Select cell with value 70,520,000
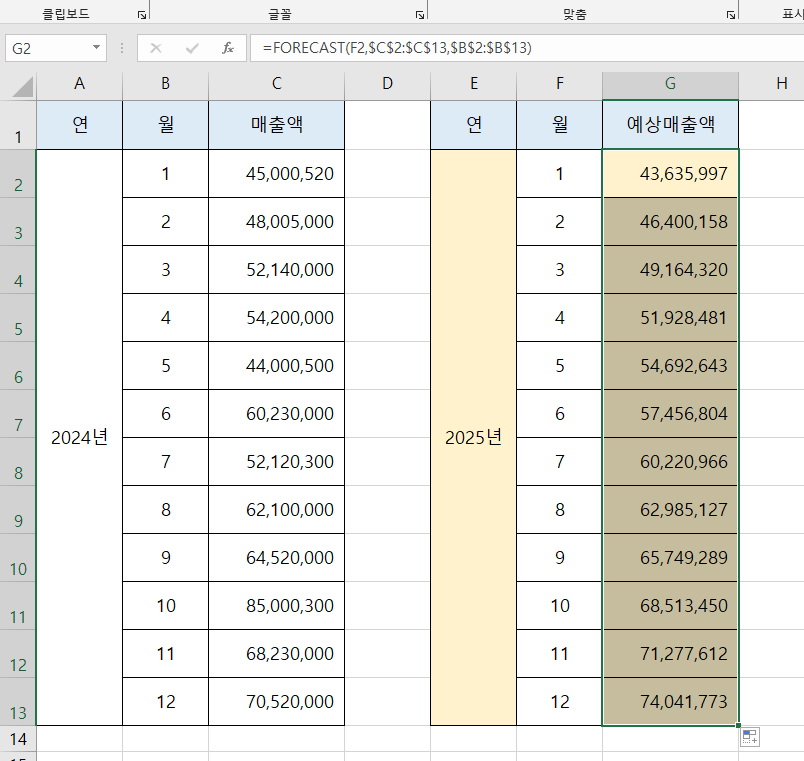The image size is (804, 761). tap(277, 702)
